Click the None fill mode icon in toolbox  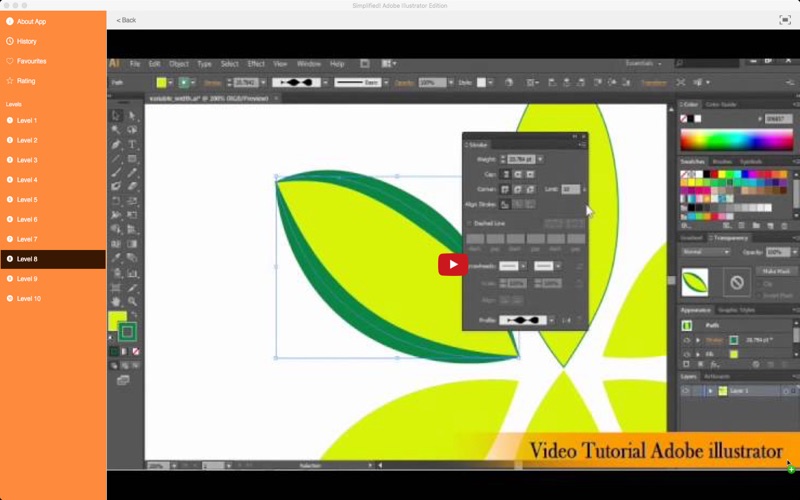coord(136,352)
